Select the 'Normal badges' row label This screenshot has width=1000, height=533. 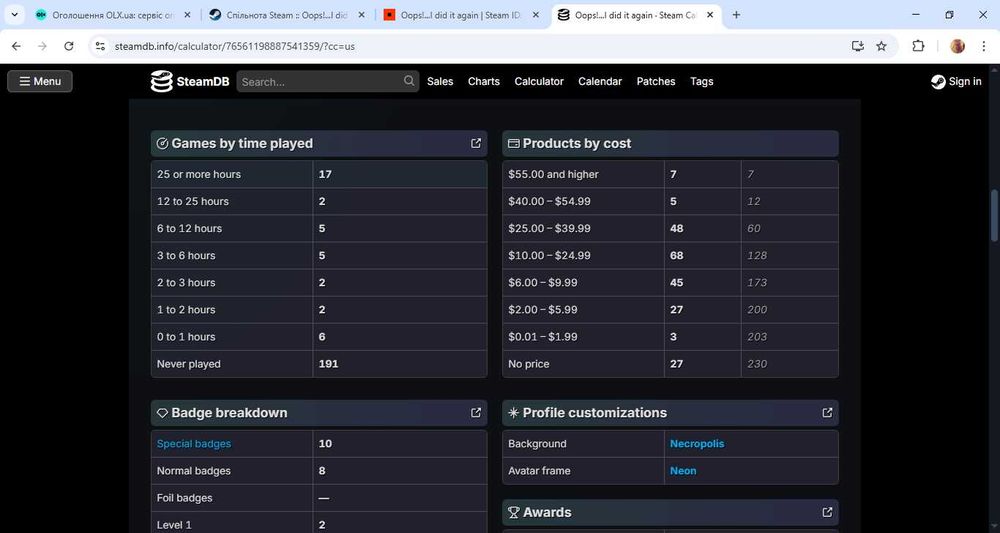tap(194, 471)
